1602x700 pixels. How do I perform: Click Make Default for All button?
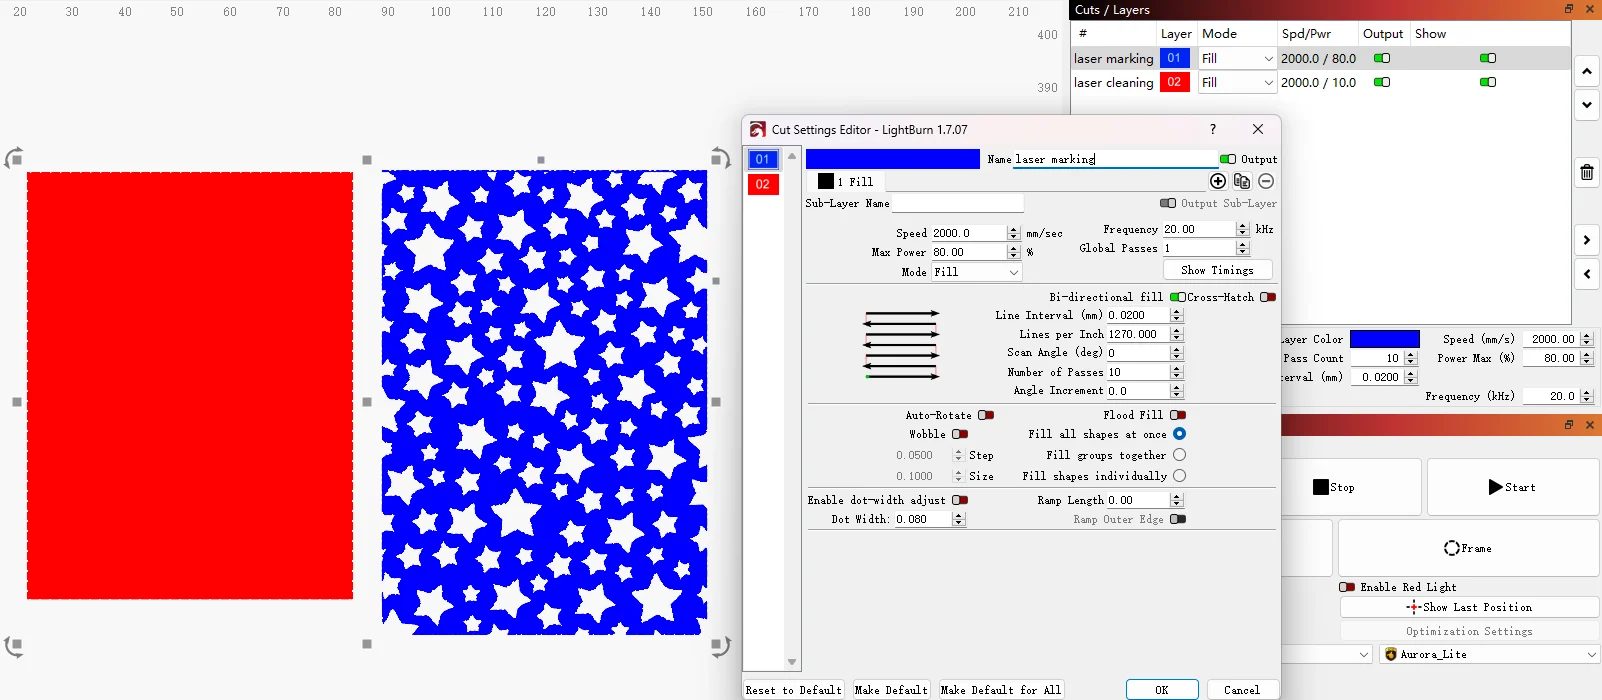(1000, 690)
